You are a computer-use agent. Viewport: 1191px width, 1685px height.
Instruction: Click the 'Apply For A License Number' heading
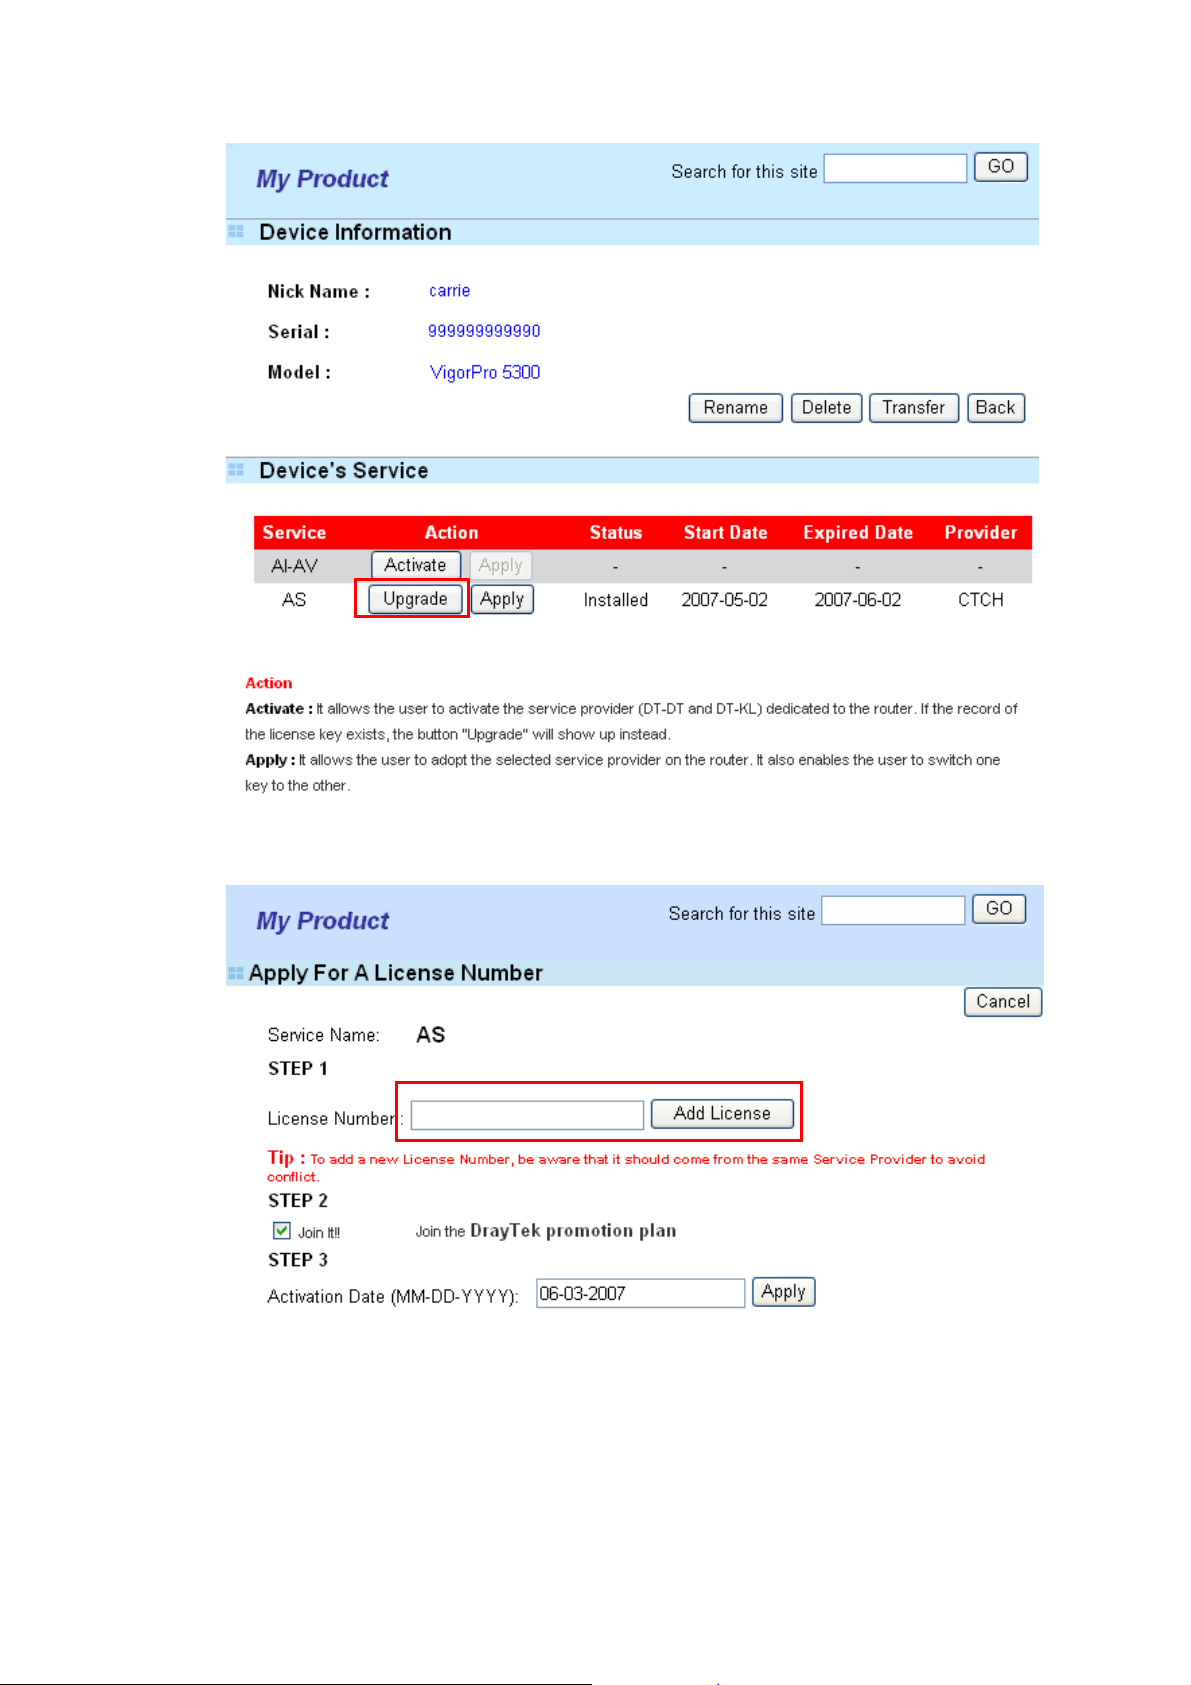point(396,973)
